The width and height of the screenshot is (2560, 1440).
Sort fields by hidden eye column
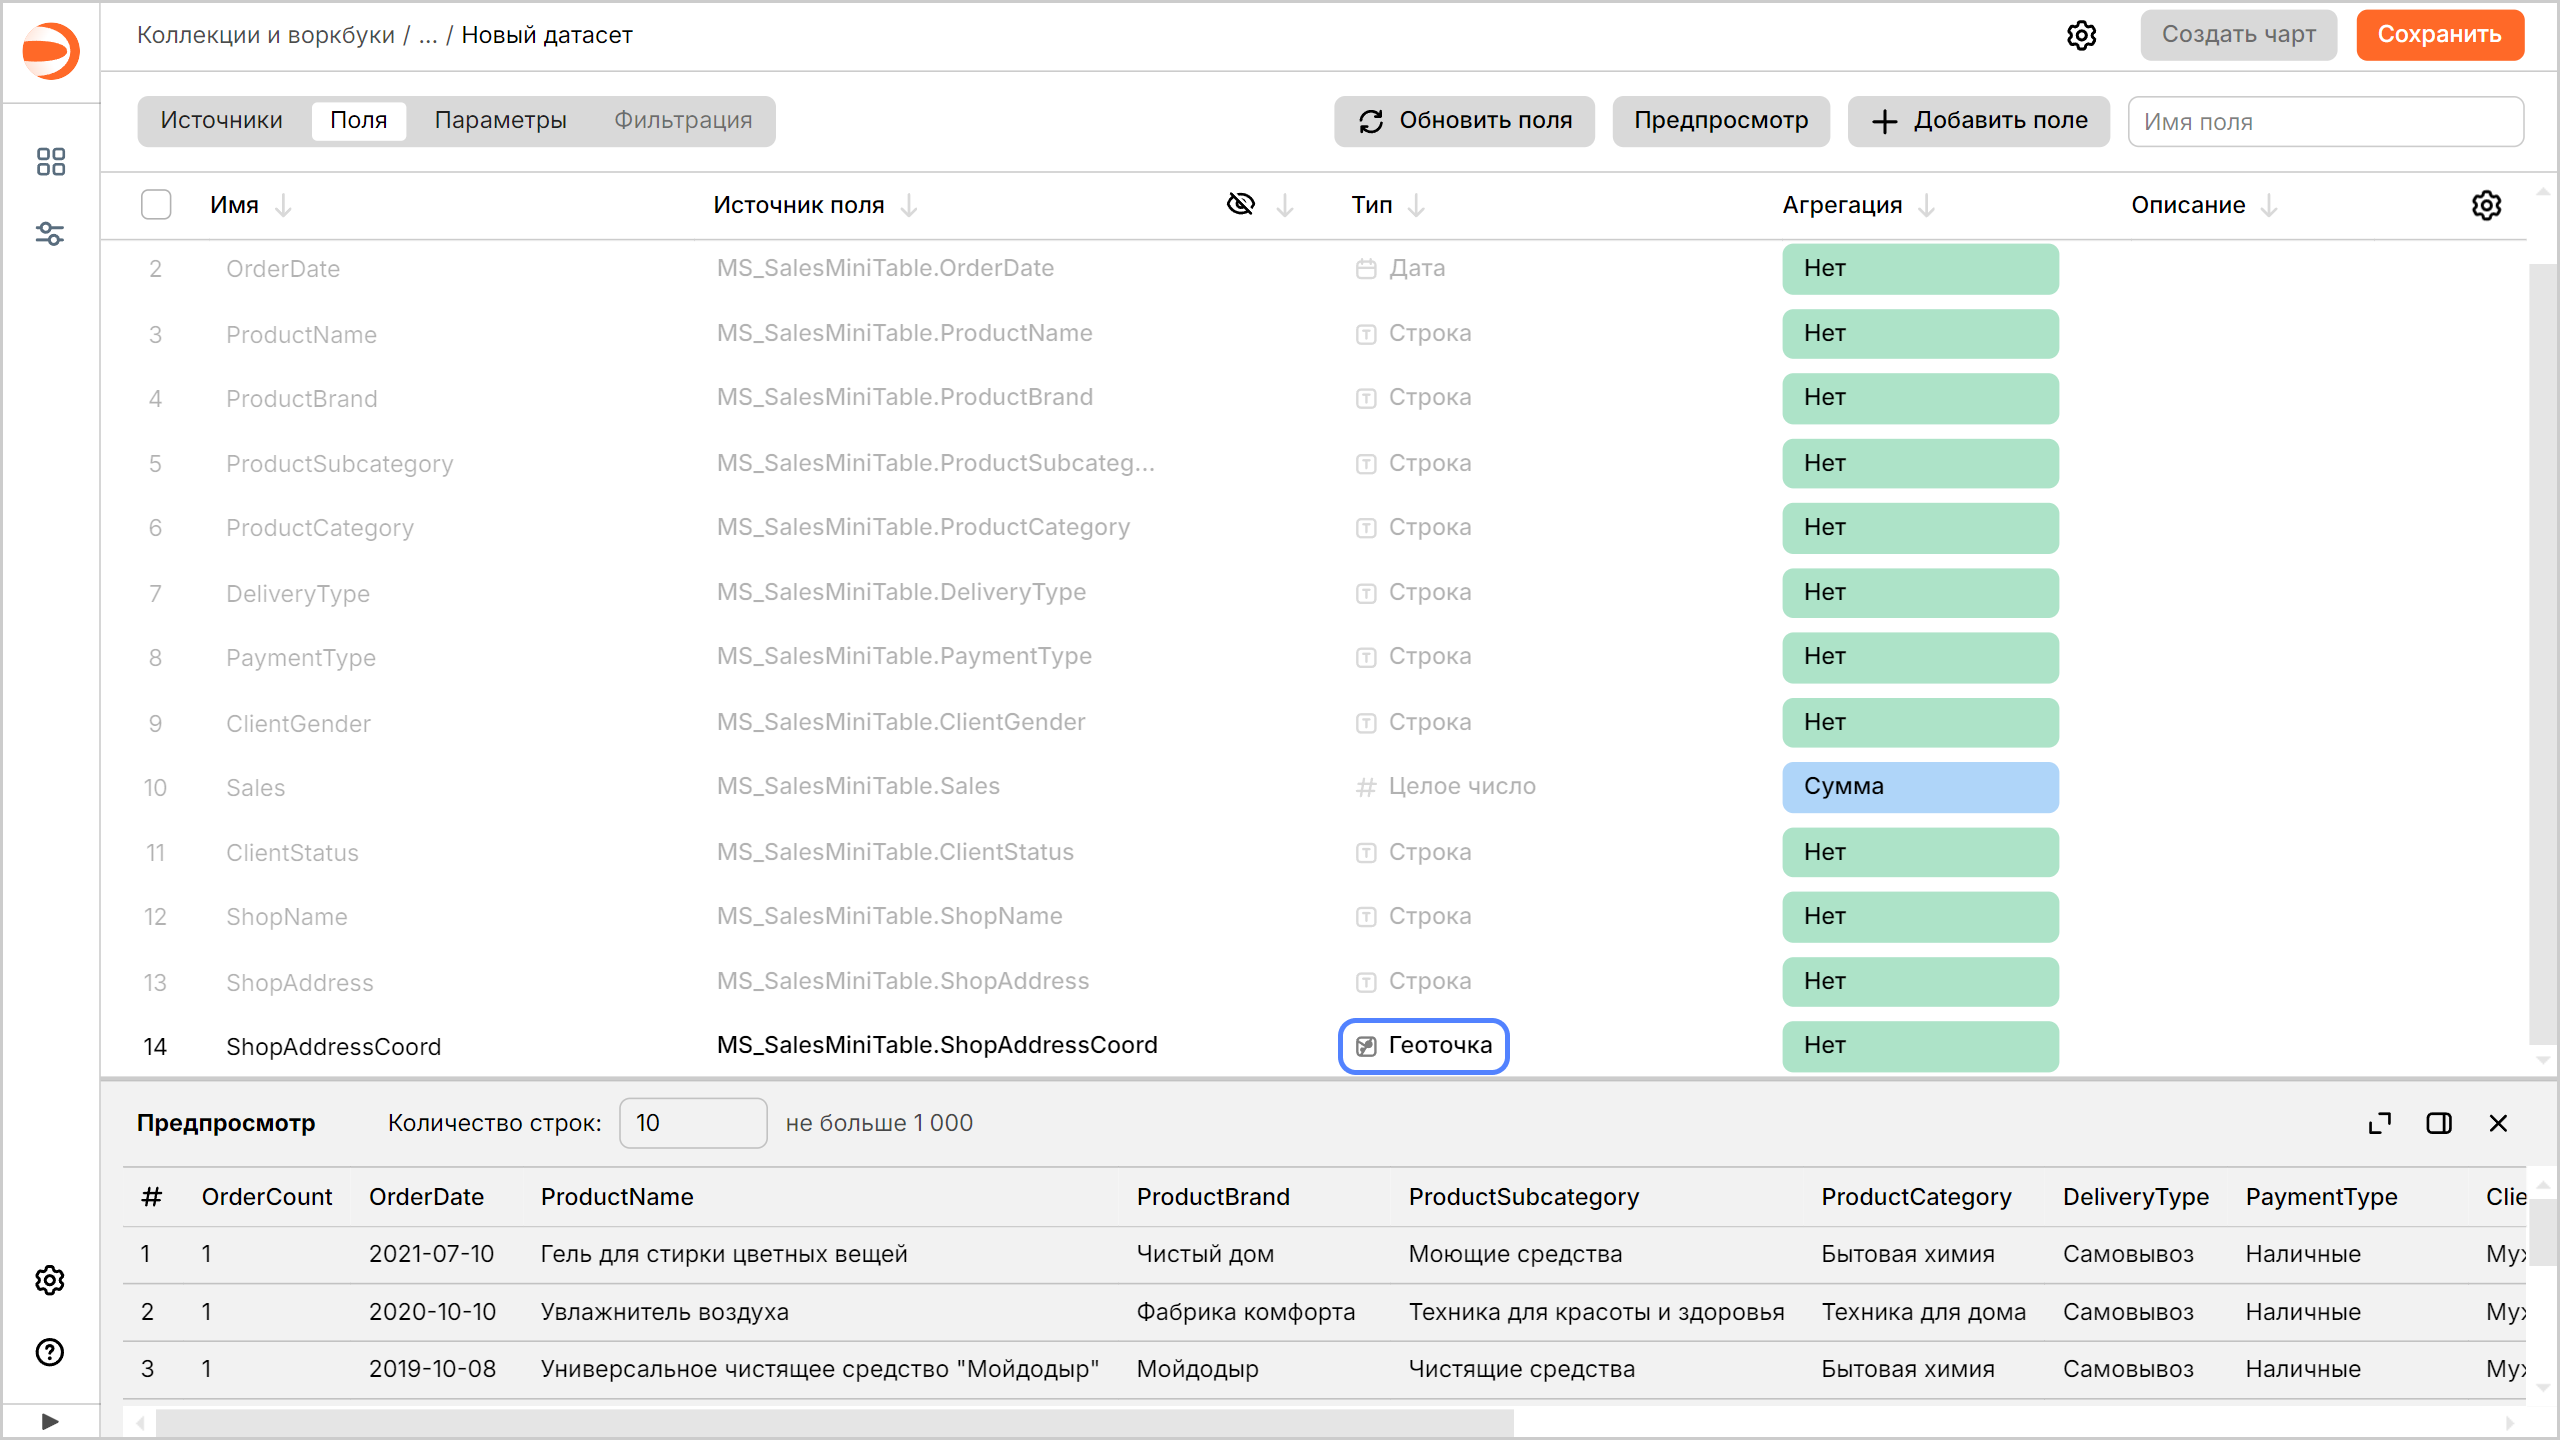pos(1241,205)
